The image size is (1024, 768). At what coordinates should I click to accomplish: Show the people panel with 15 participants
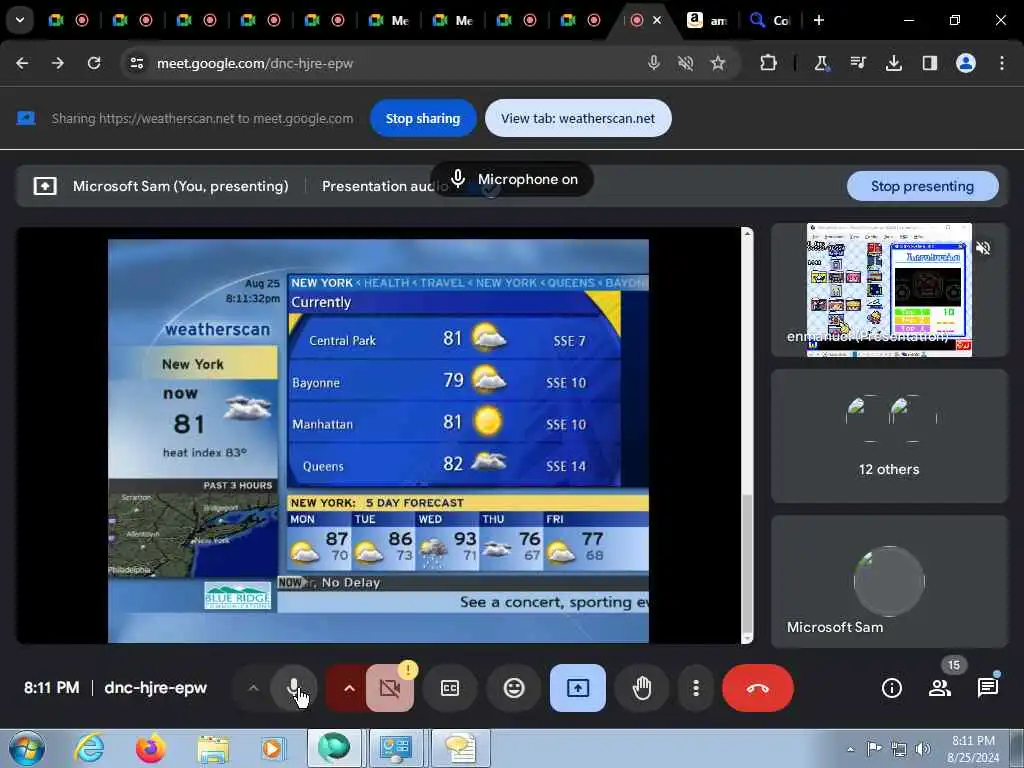(x=940, y=688)
